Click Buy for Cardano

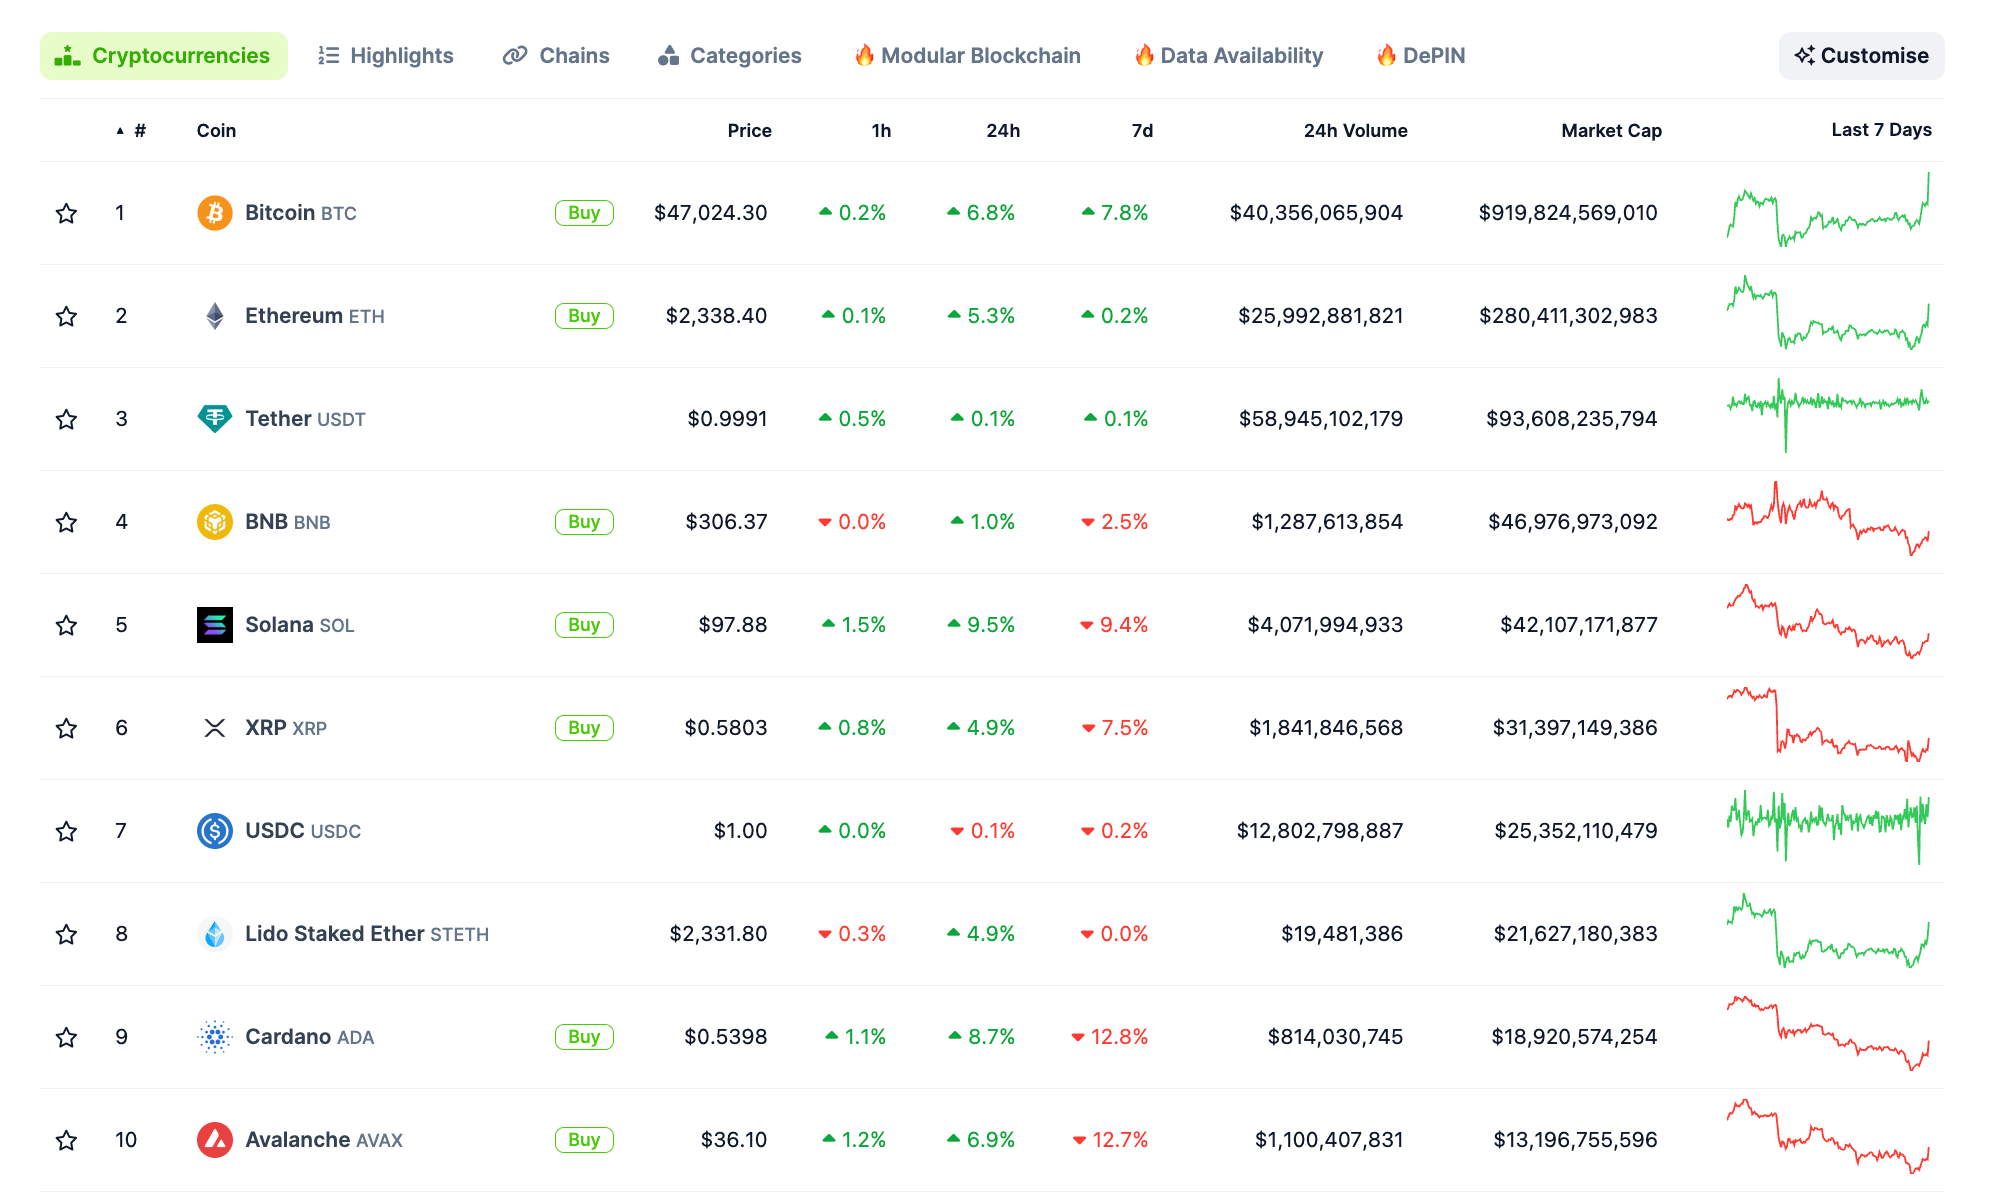(x=584, y=1037)
